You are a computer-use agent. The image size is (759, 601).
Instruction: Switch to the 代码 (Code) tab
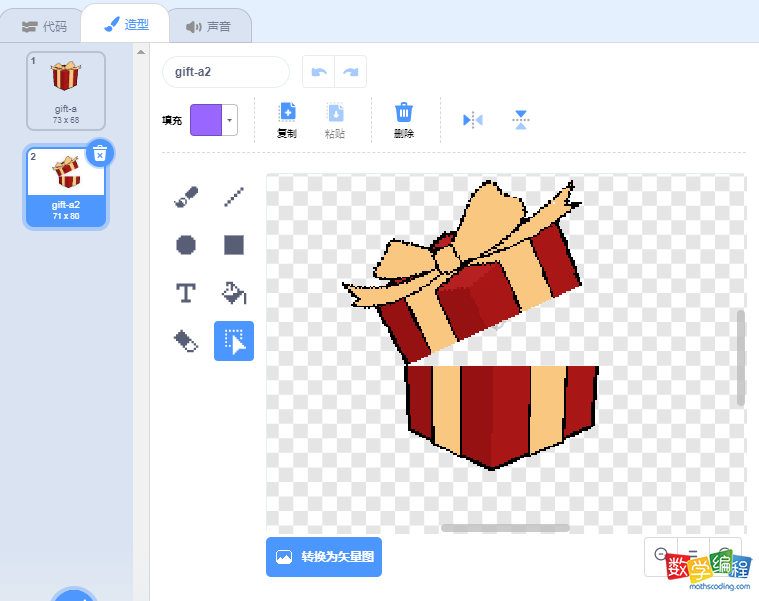(44, 26)
